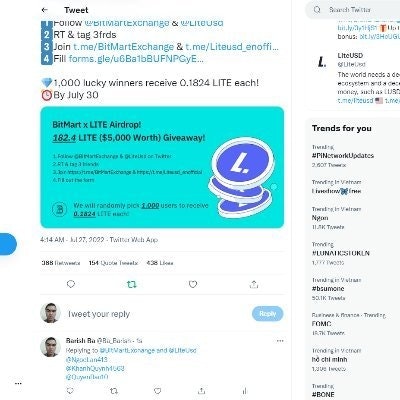This screenshot has height=400, width=400.
Task: Like the main tweet with heart icon
Action: (x=193, y=284)
